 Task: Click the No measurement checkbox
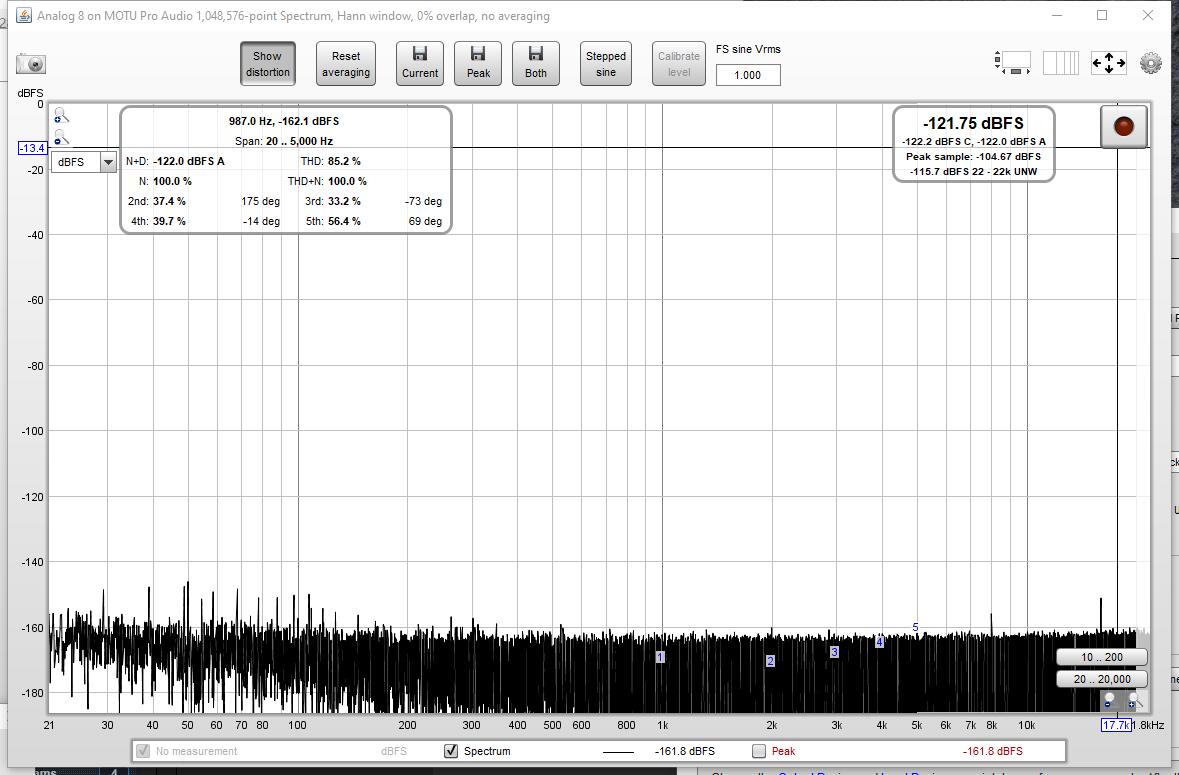(x=142, y=751)
